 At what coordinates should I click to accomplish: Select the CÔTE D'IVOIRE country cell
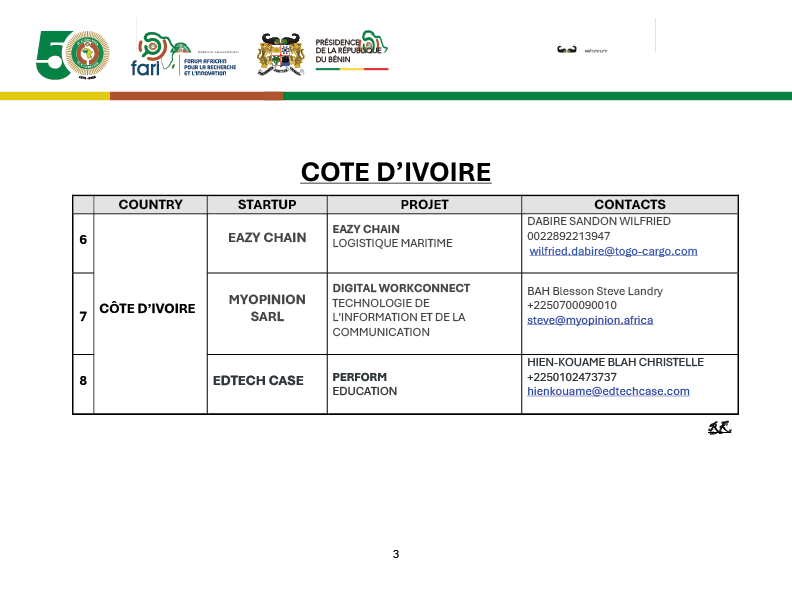[x=151, y=314]
